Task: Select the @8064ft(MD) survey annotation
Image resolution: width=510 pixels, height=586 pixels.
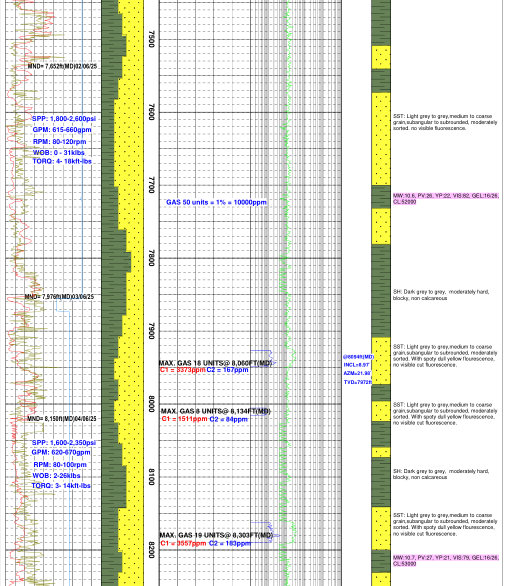Action: [x=358, y=357]
